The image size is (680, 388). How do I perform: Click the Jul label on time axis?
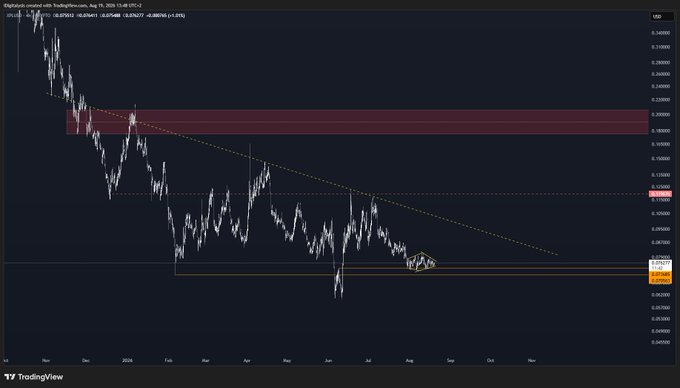pyautogui.click(x=368, y=360)
